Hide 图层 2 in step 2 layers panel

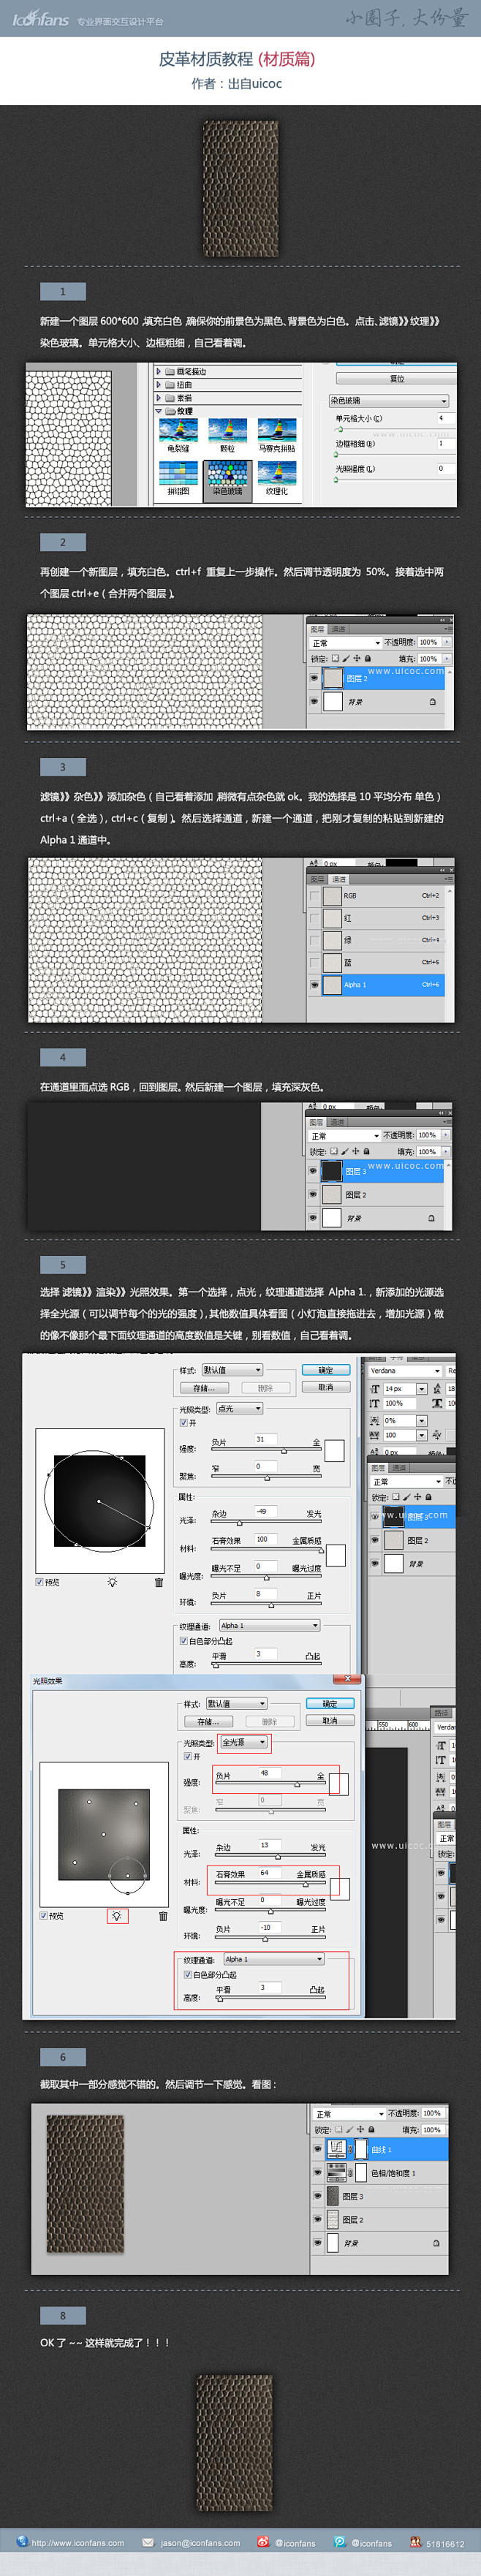[x=314, y=678]
